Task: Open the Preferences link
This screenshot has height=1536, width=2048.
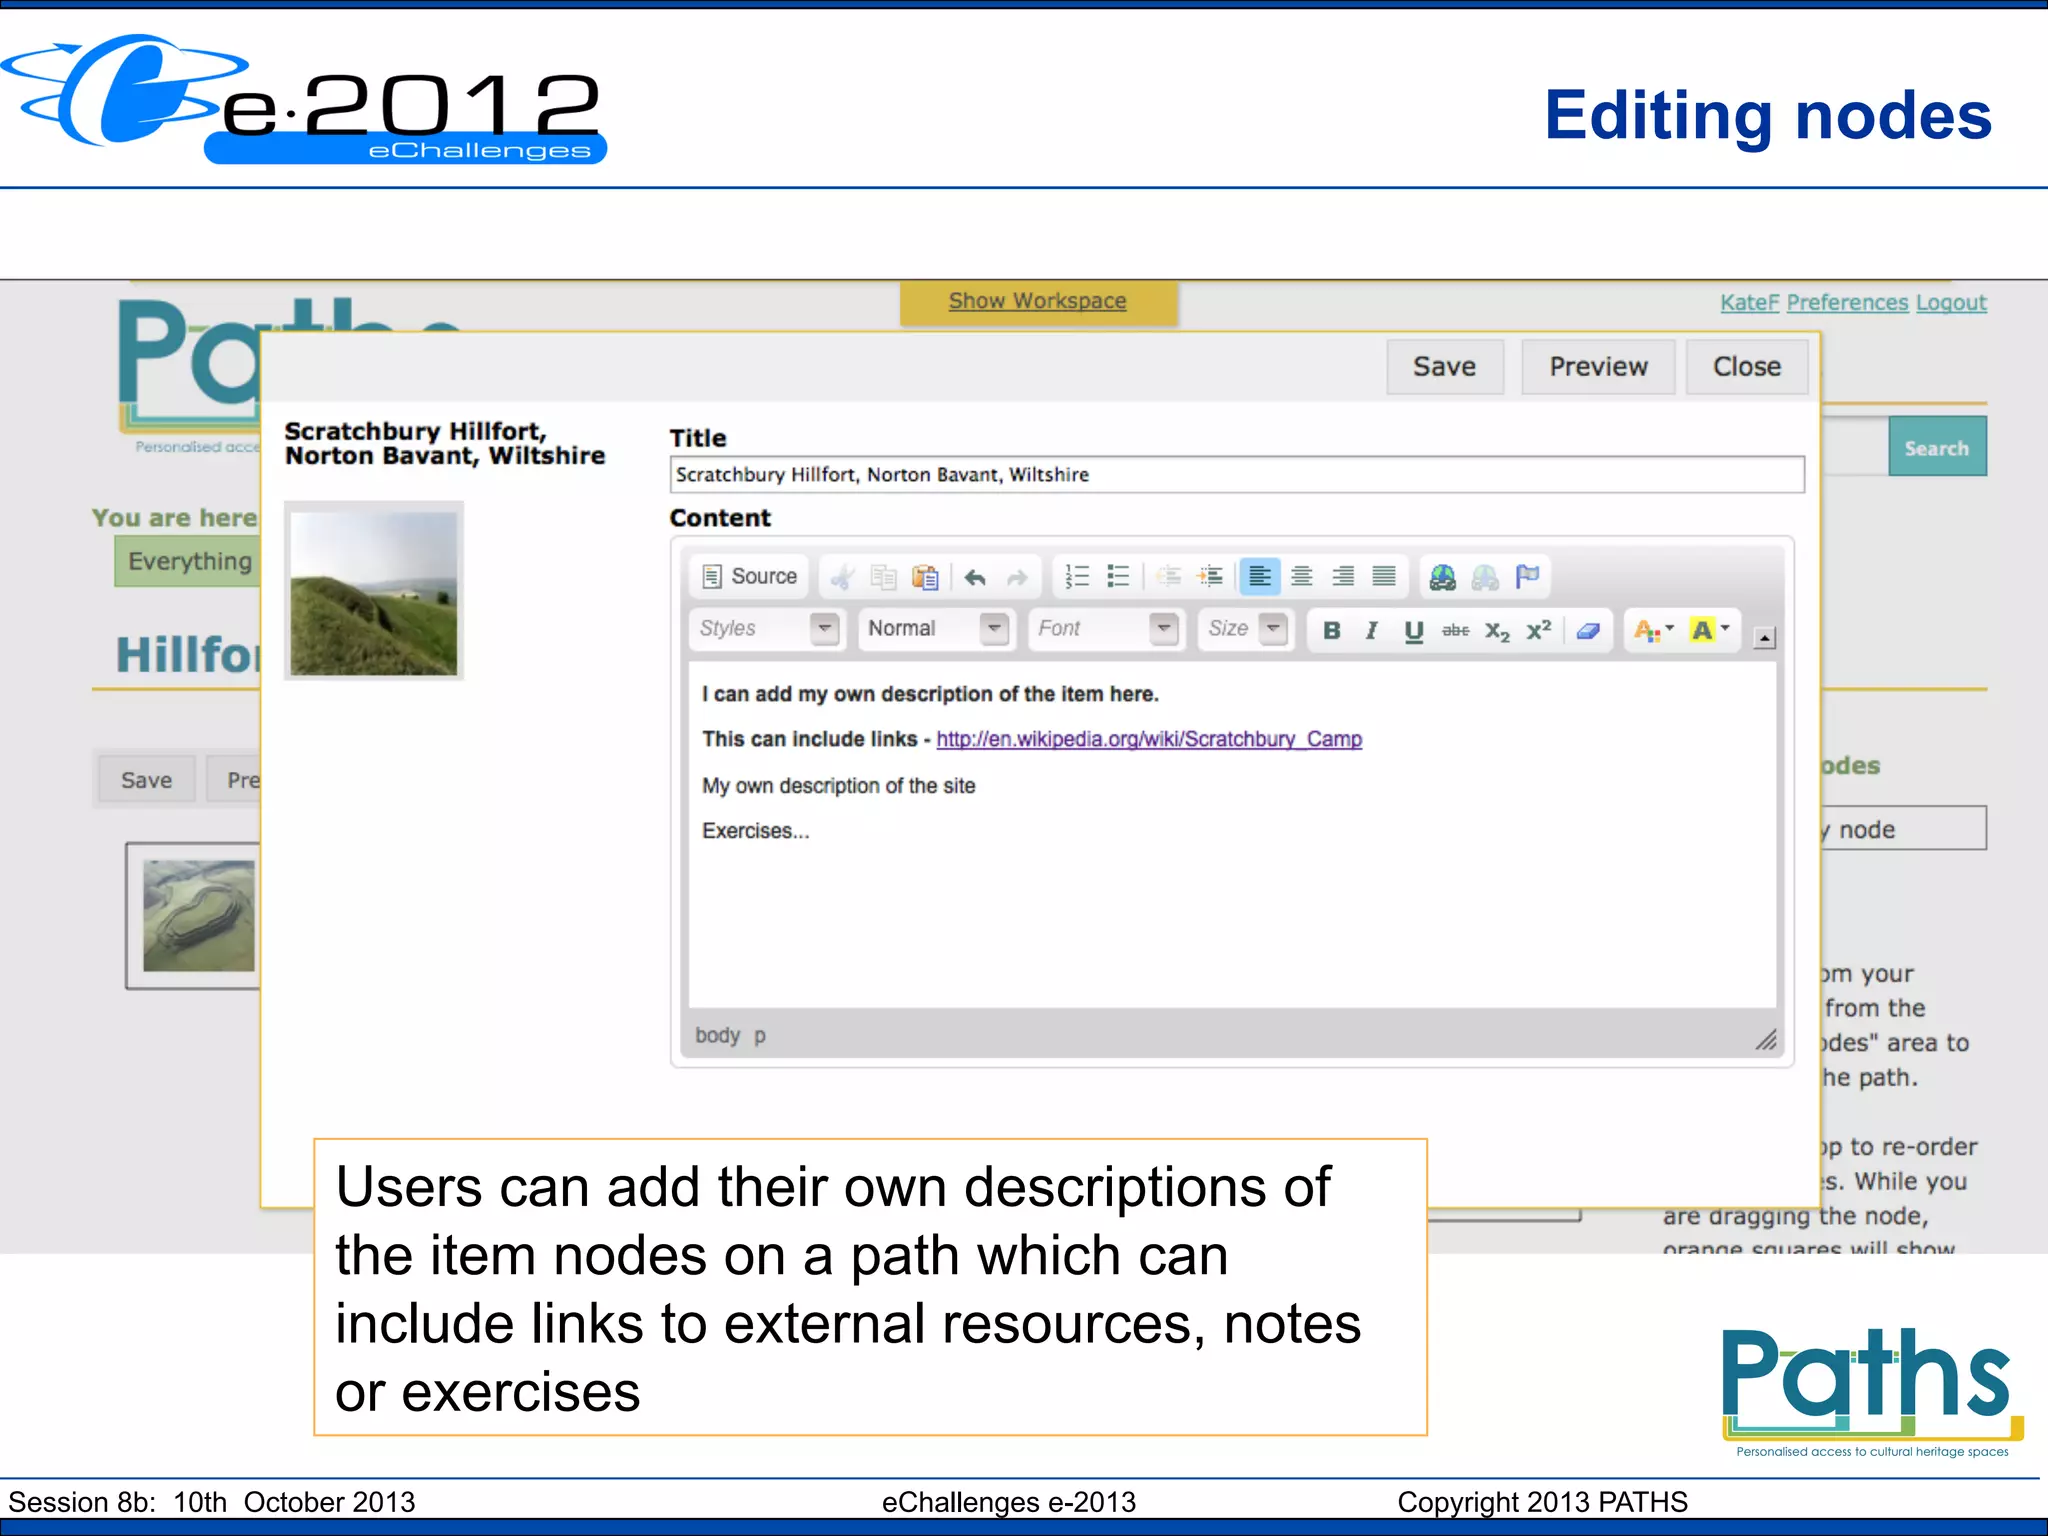Action: [x=1847, y=302]
